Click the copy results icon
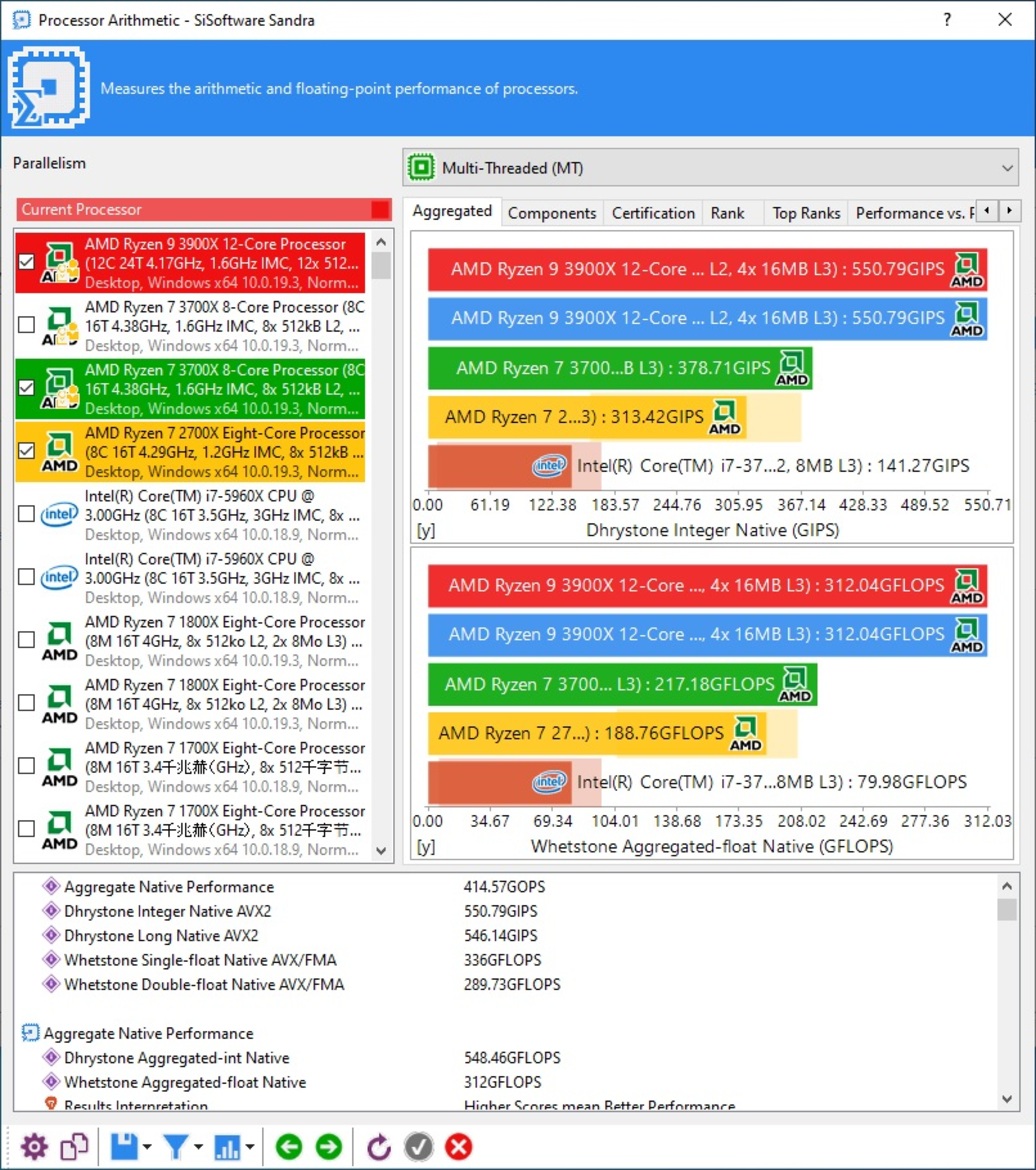1036x1170 pixels. coord(75,1146)
